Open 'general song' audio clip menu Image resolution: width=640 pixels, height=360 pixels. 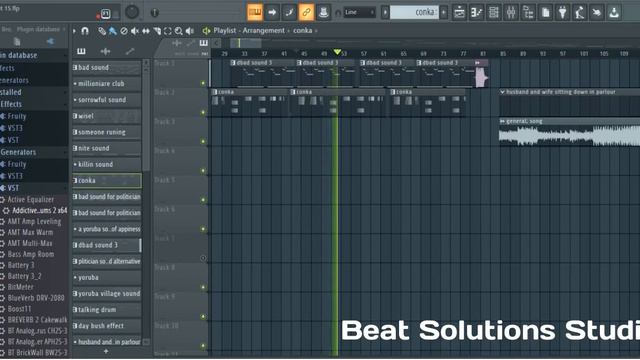502,122
